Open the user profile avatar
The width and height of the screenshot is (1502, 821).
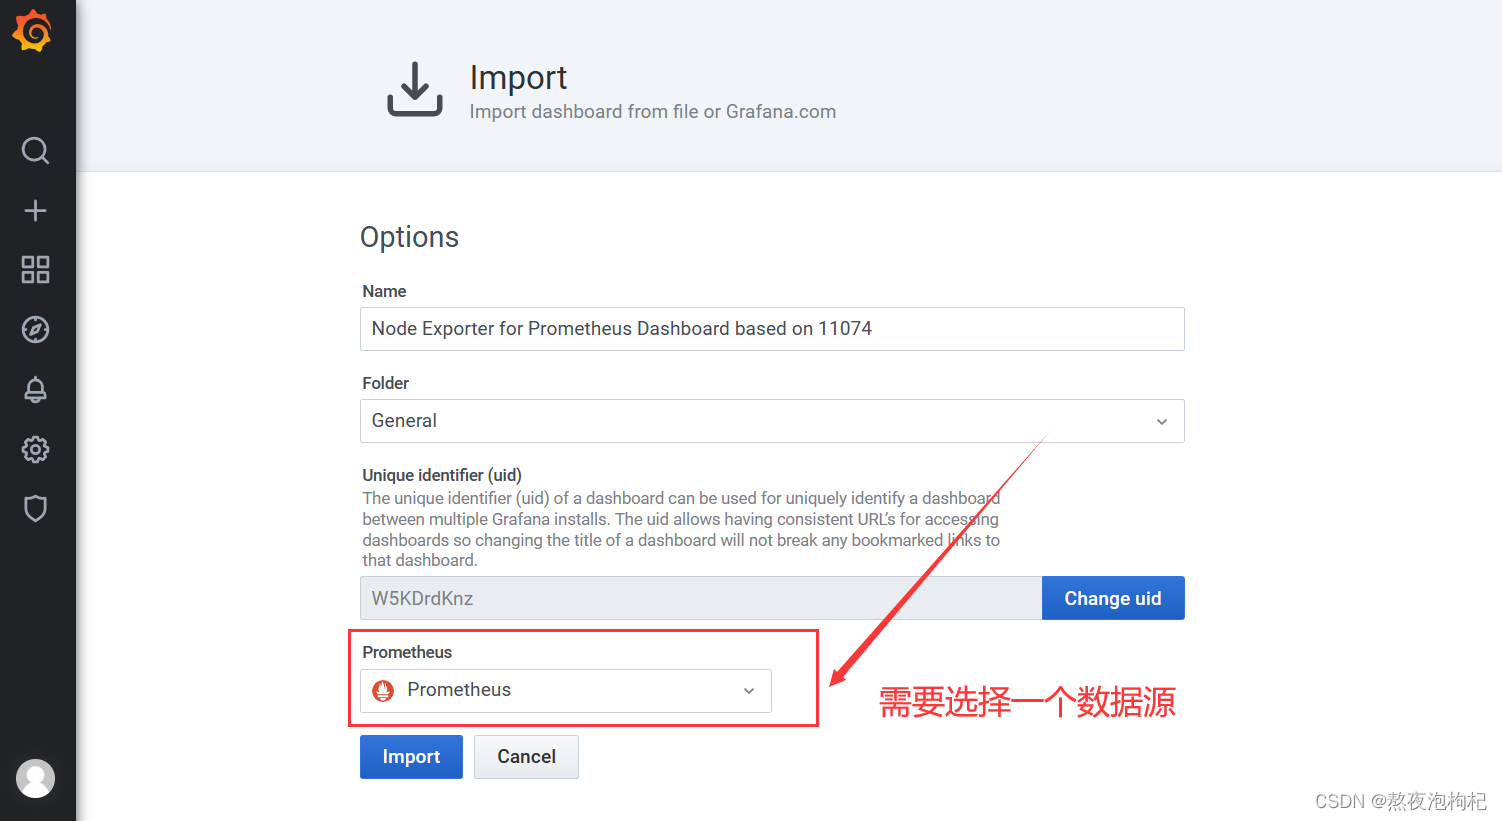click(35, 778)
